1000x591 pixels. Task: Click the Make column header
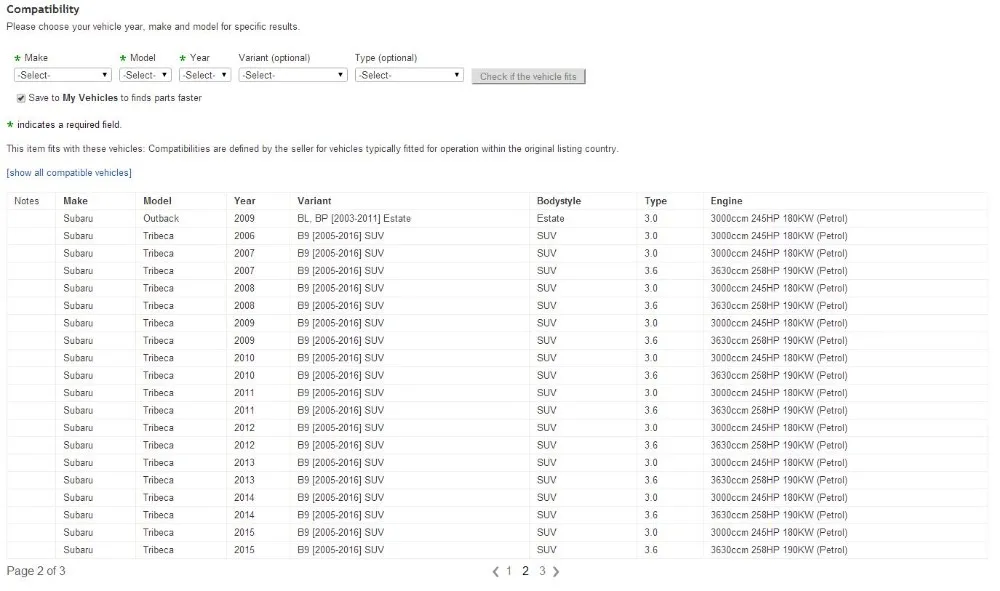click(x=75, y=201)
